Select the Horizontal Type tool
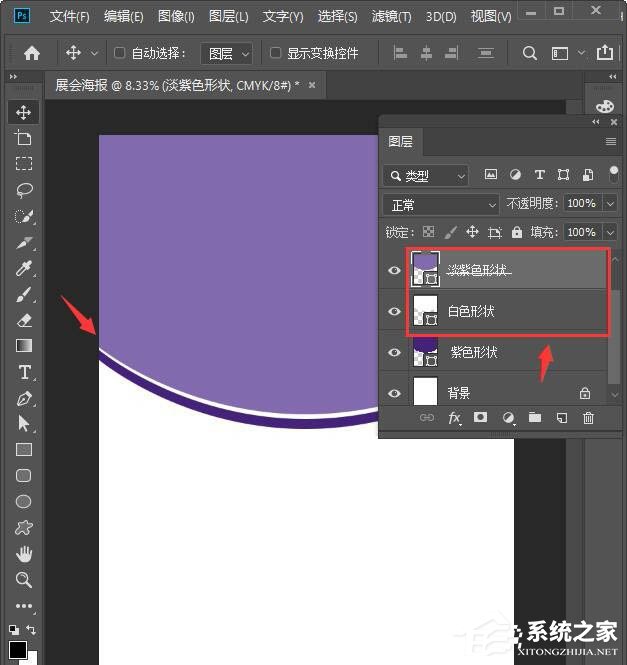627x665 pixels. [24, 372]
